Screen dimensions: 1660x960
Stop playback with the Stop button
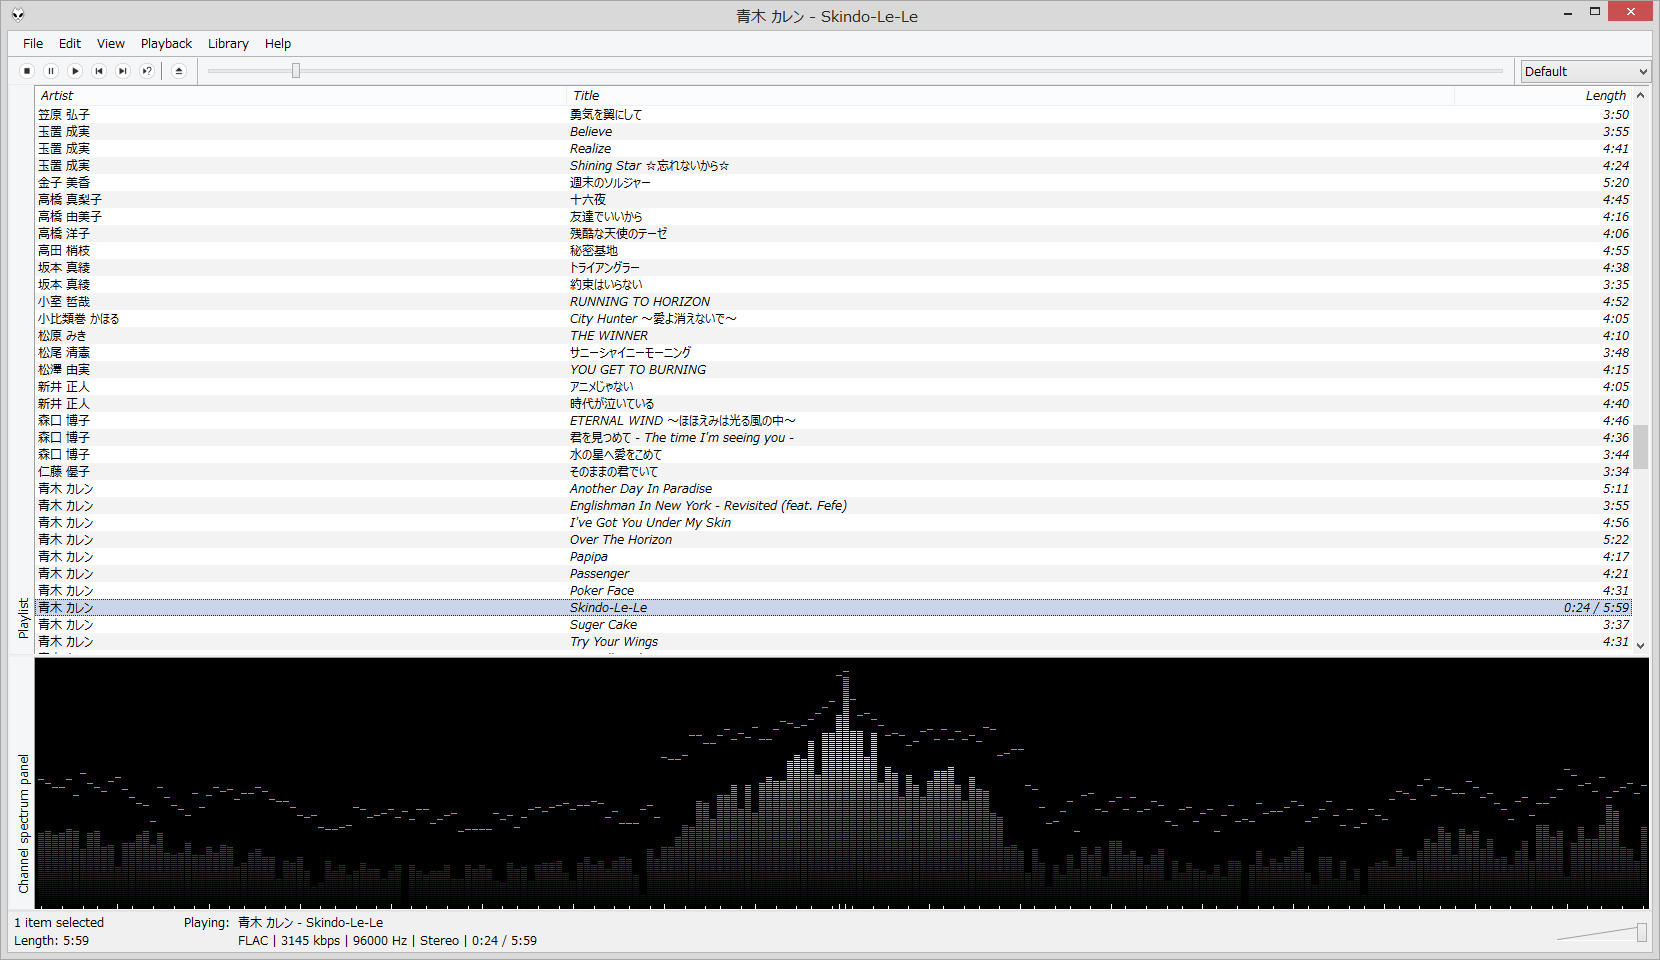coord(27,71)
